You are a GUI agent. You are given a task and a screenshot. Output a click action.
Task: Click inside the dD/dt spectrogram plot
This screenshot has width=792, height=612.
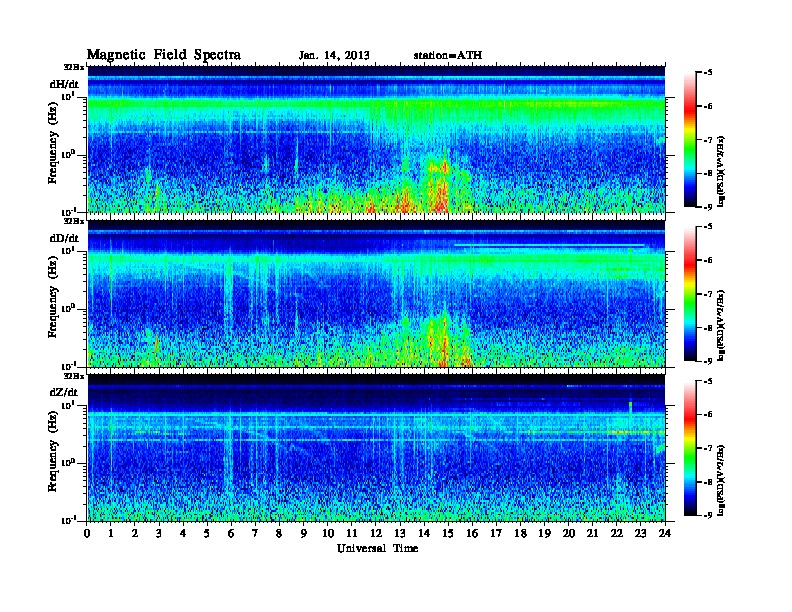(376, 293)
